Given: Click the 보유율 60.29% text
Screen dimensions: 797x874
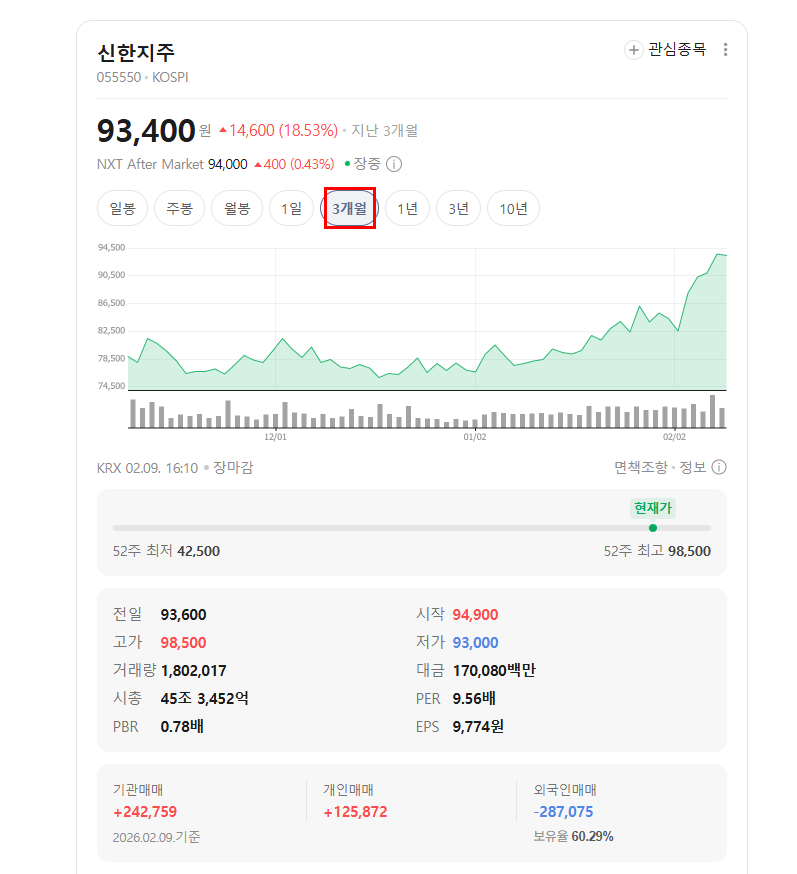Looking at the screenshot, I should 573,837.
